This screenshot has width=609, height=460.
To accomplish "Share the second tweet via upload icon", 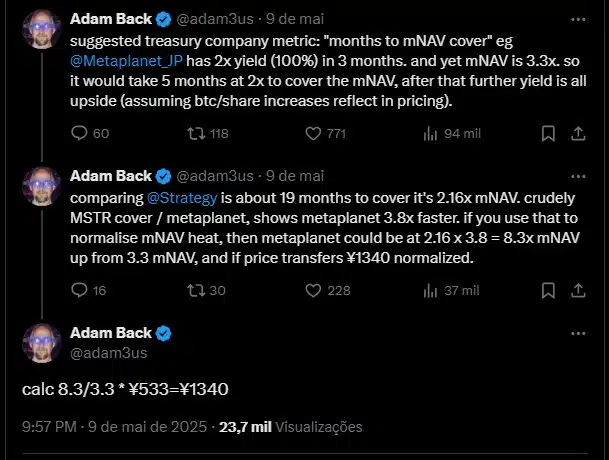I will (x=578, y=291).
